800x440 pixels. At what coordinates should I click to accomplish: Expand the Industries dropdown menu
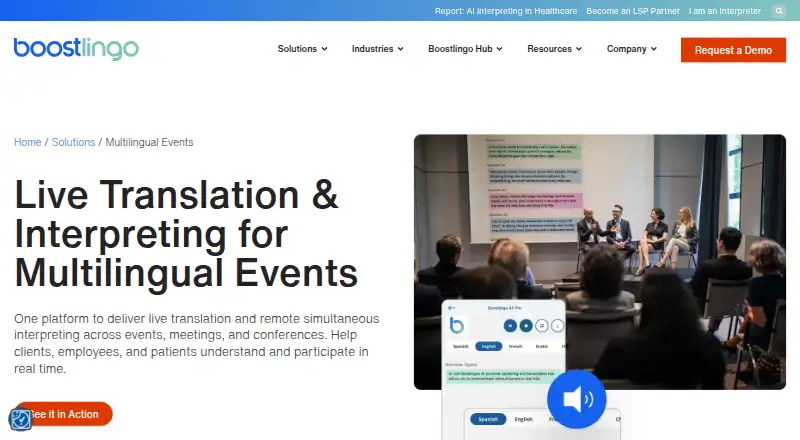point(378,49)
